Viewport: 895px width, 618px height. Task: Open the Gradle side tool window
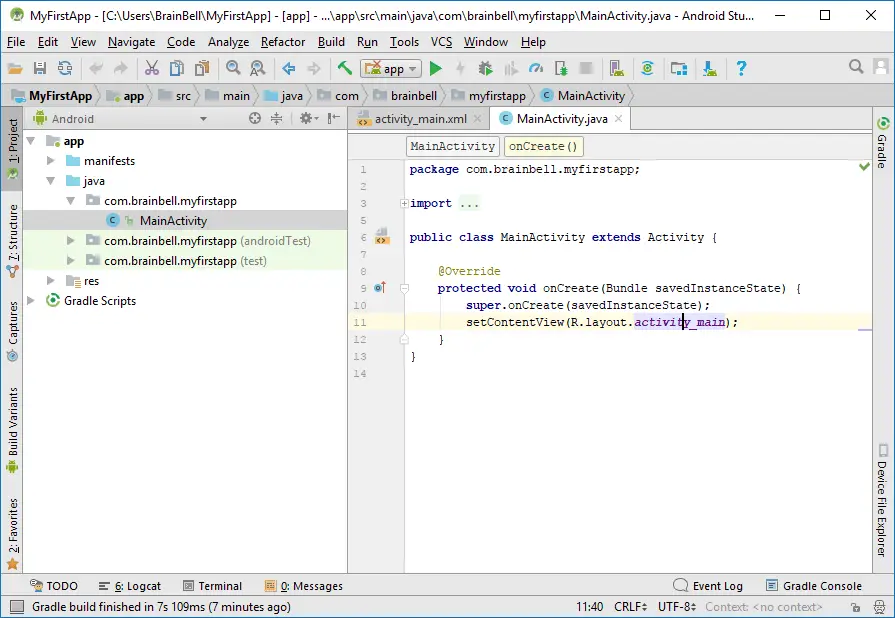tap(882, 142)
